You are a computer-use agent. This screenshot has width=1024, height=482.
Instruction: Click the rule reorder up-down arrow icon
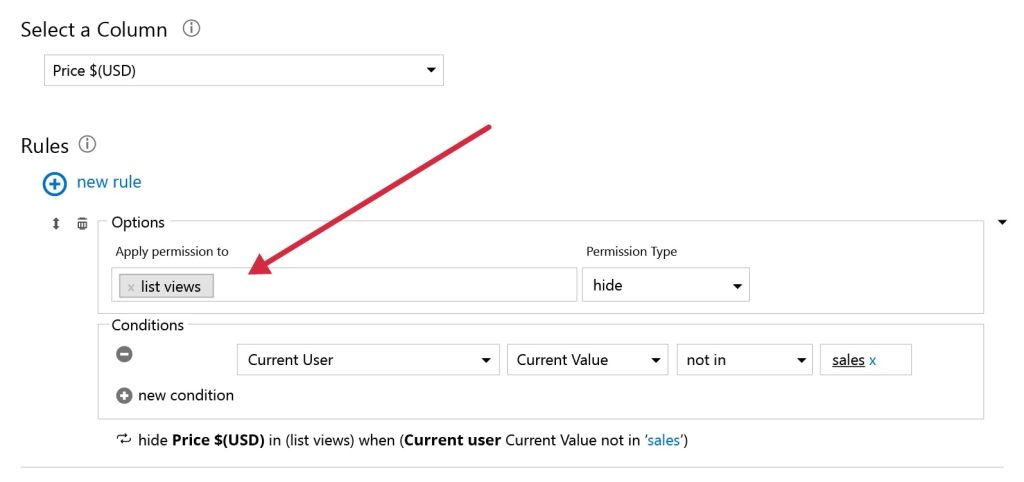click(56, 223)
